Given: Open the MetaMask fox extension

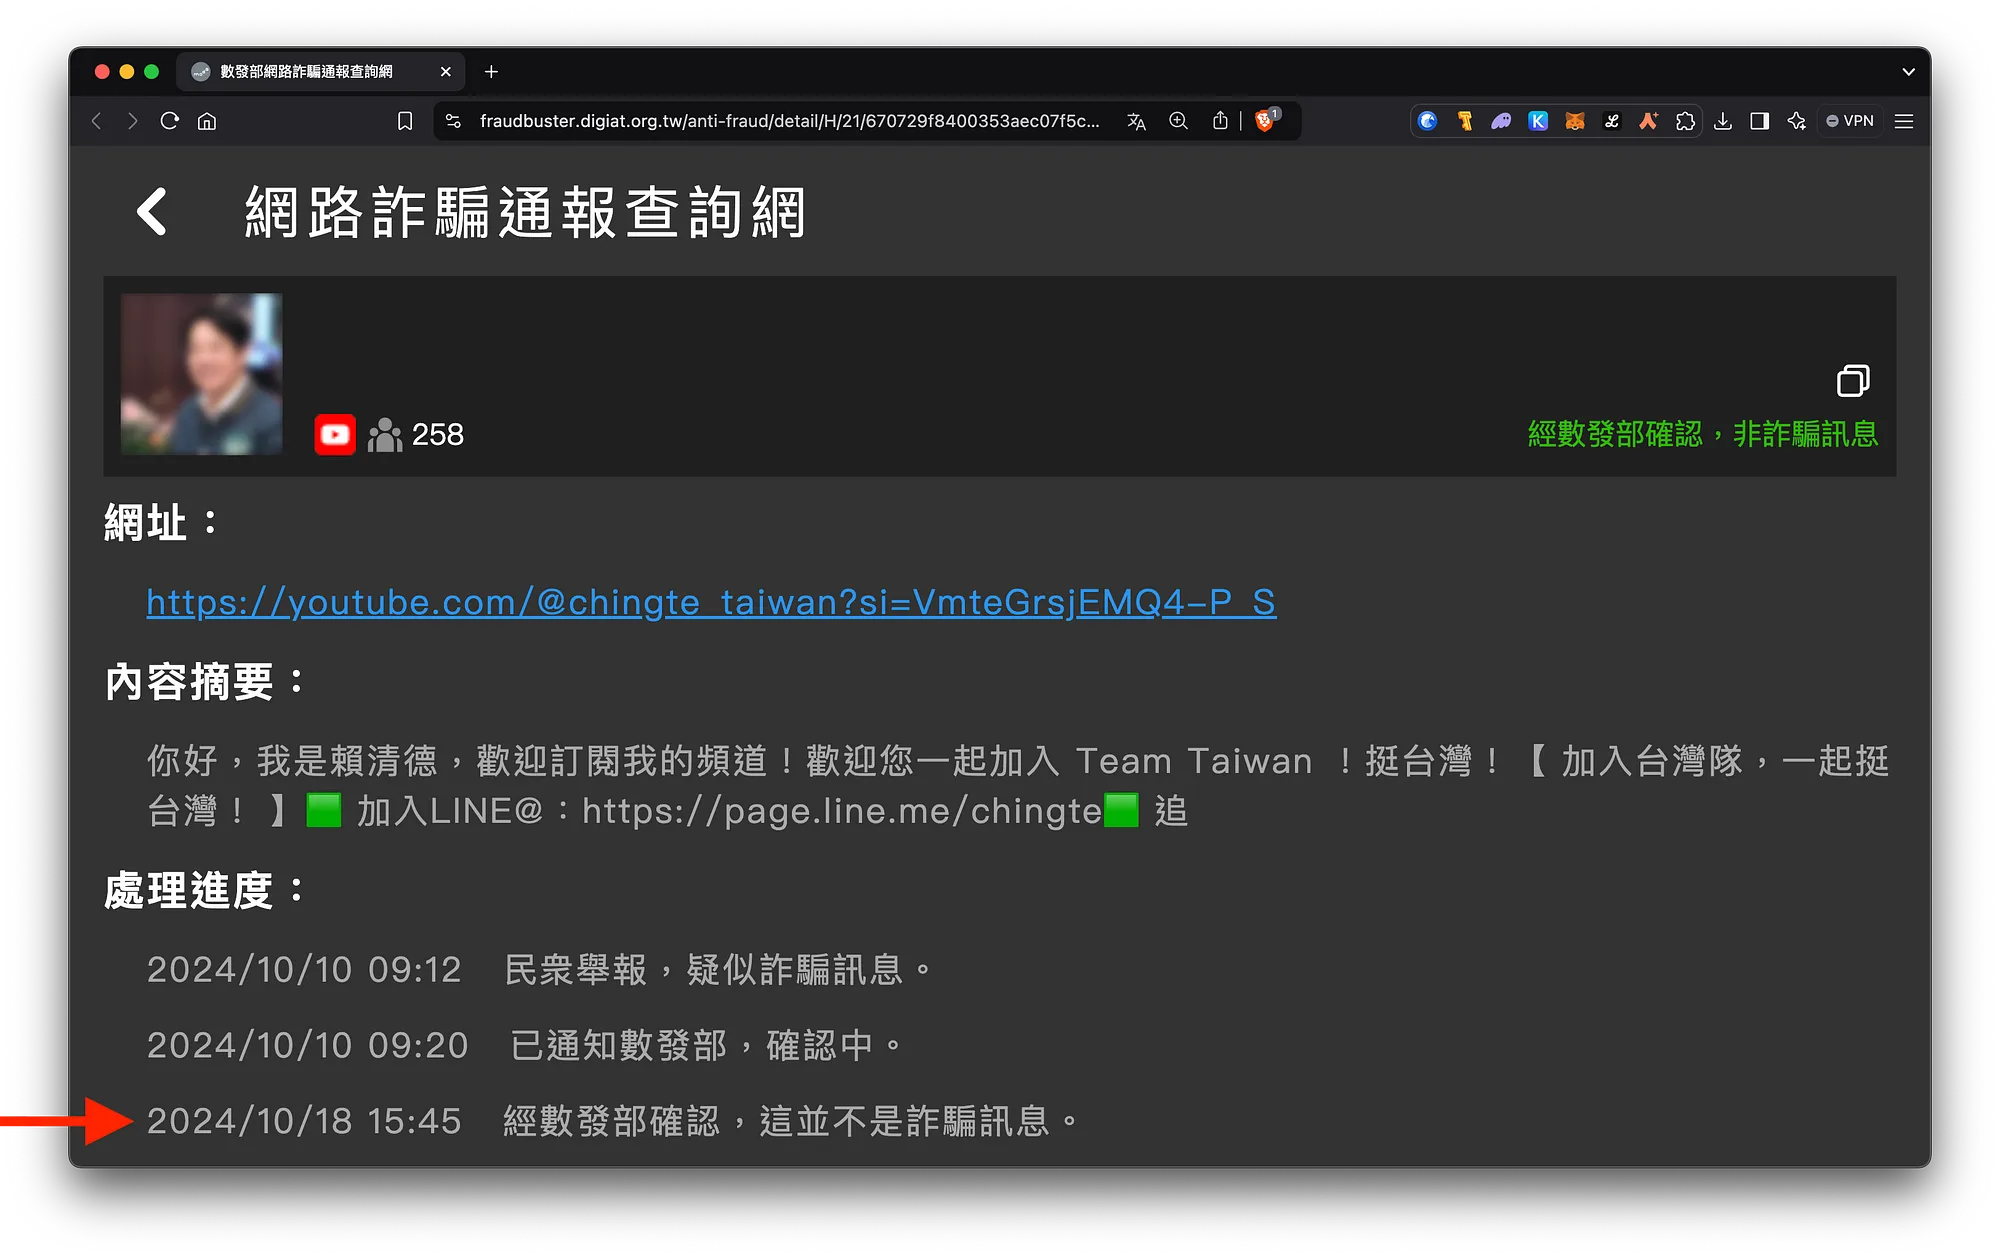Looking at the screenshot, I should pyautogui.click(x=1575, y=121).
